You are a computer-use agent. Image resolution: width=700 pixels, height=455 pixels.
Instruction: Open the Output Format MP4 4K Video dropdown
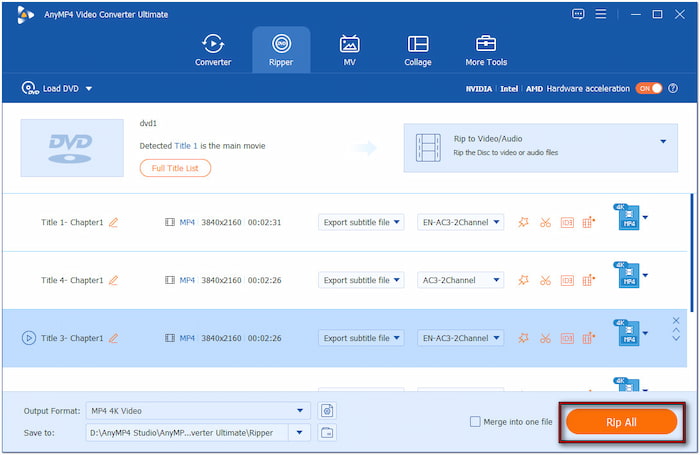pos(198,411)
